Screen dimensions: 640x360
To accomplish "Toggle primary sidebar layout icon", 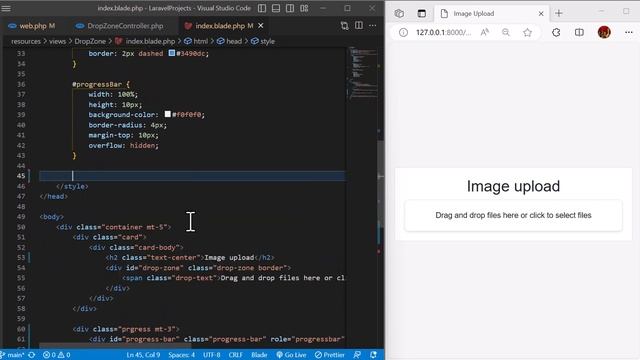I will [x=262, y=8].
